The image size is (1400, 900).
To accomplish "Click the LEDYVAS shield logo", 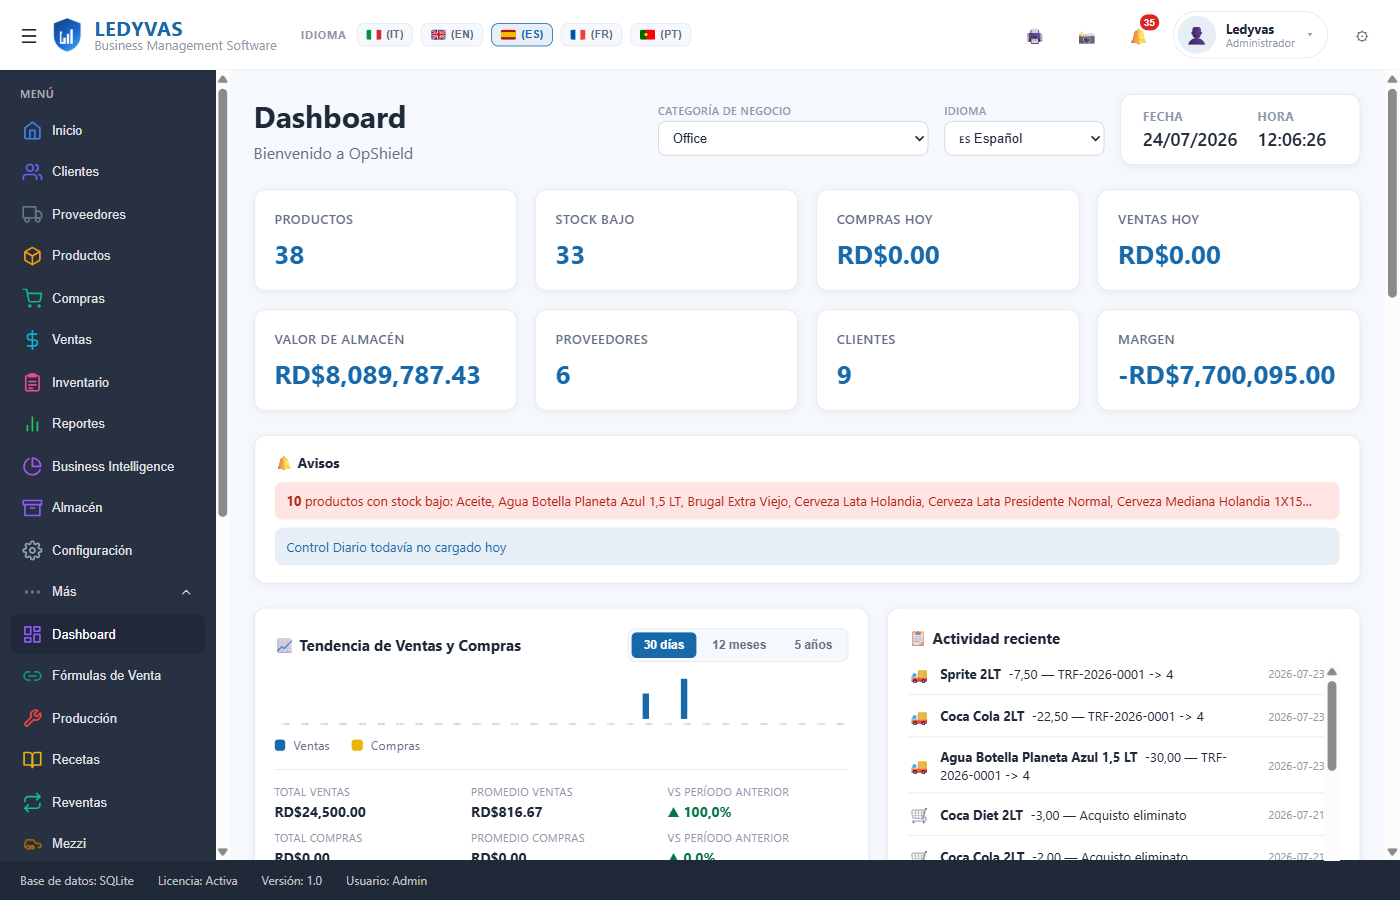I will point(67,35).
